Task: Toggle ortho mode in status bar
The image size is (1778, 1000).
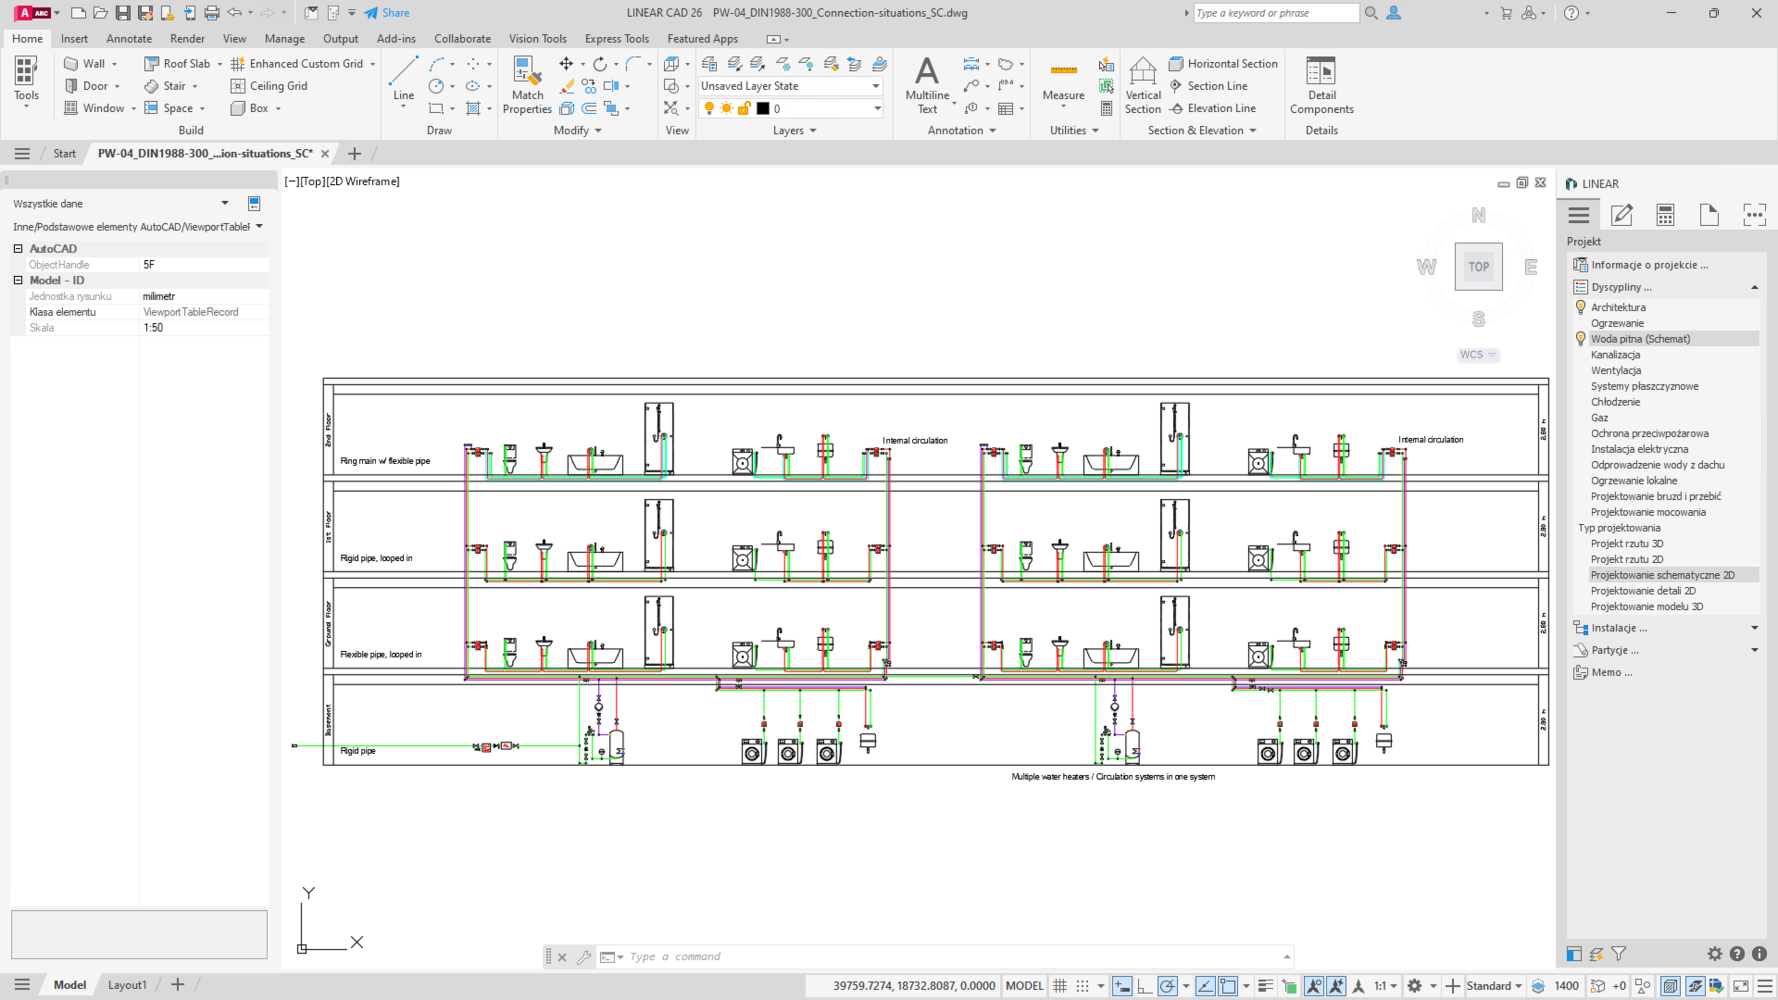Action: tap(1144, 986)
